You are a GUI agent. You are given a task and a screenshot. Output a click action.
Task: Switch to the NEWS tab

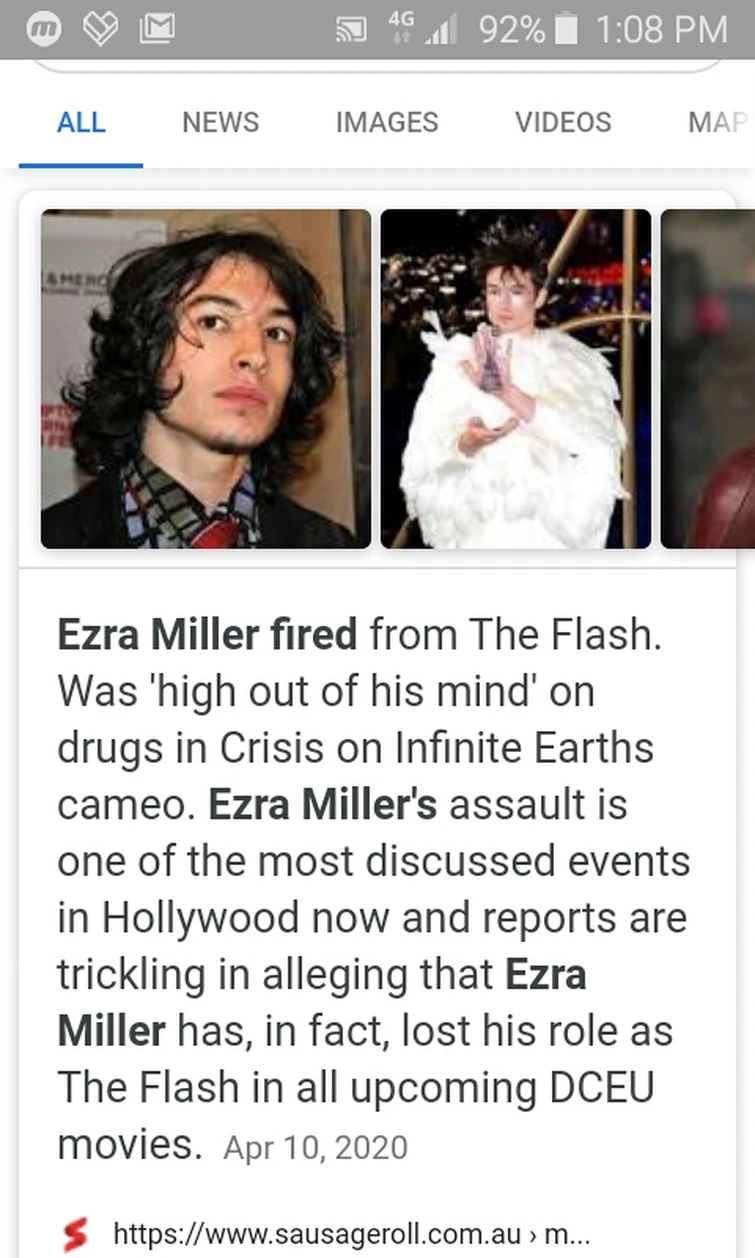point(220,122)
